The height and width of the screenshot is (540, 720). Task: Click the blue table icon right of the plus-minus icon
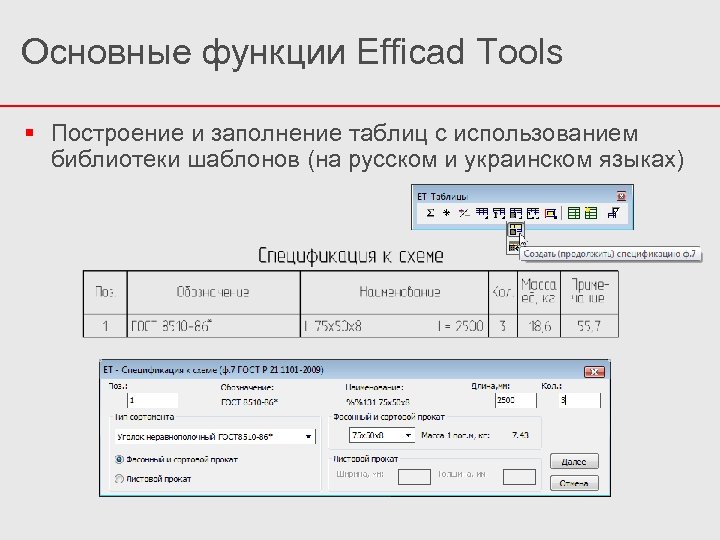pos(481,213)
